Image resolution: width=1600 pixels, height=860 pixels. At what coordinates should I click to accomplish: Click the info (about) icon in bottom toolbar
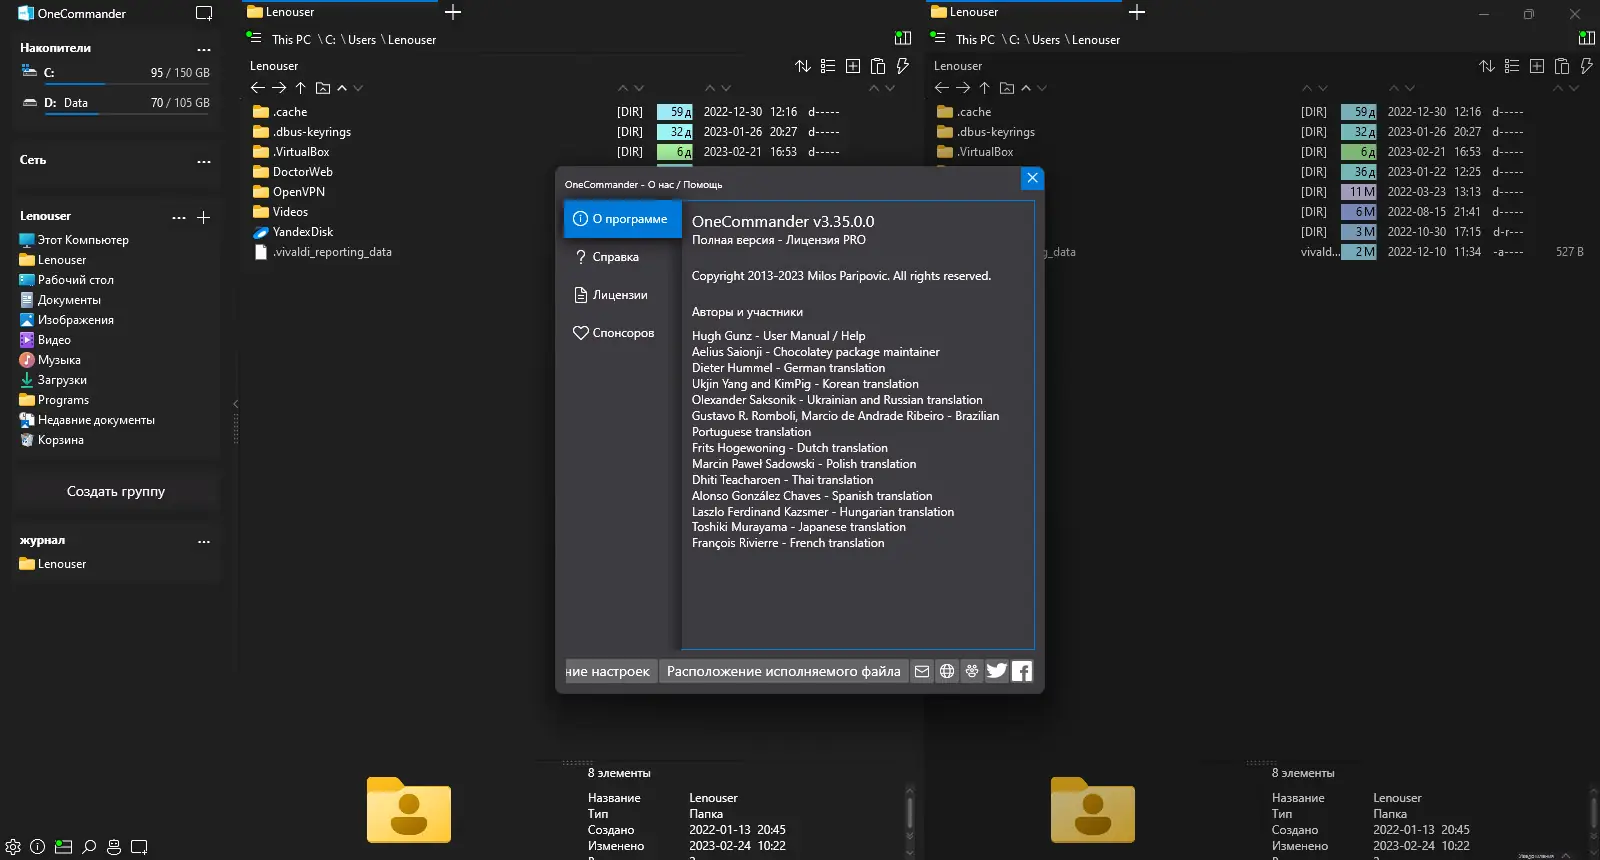(38, 846)
